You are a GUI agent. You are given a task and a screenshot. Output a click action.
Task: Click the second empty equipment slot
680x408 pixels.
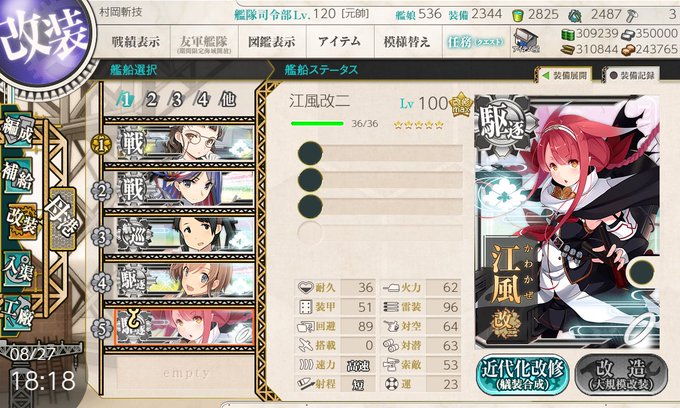(380, 180)
